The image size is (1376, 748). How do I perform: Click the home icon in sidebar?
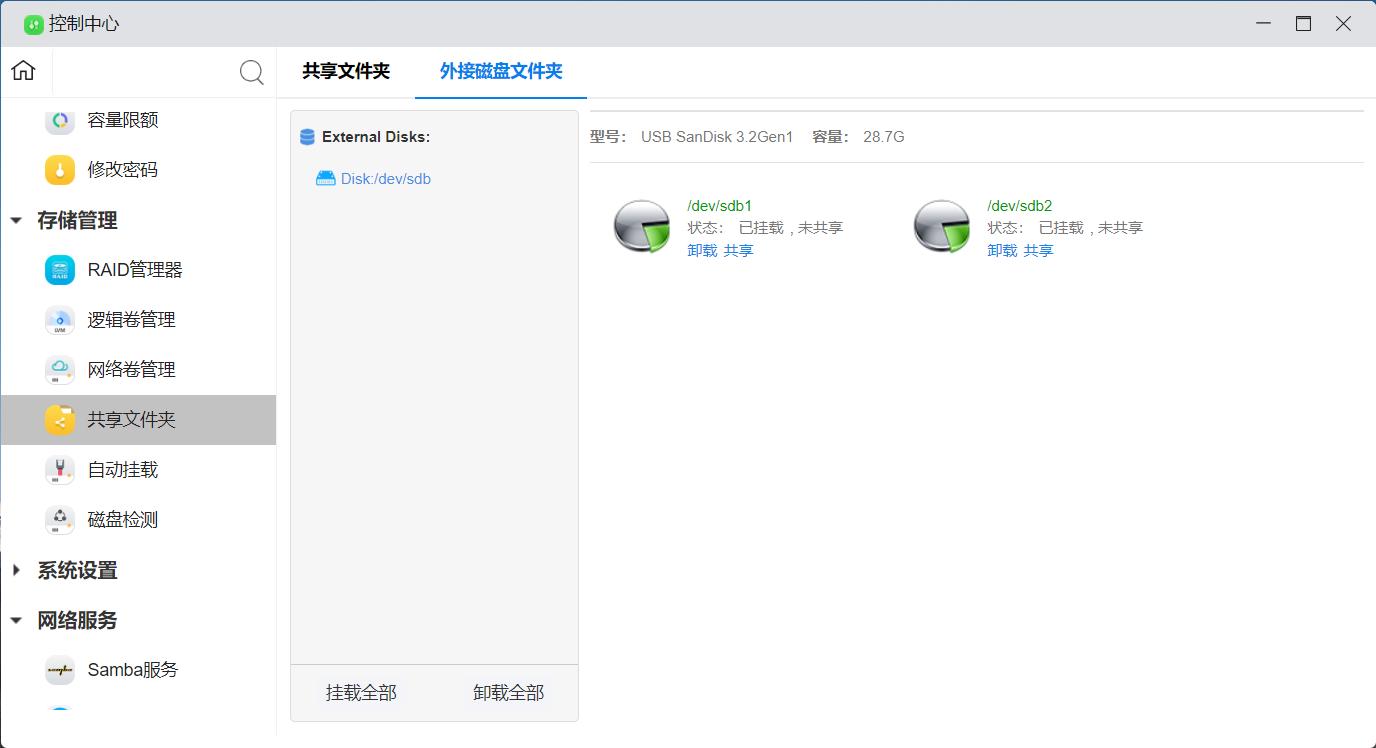[x=23, y=71]
